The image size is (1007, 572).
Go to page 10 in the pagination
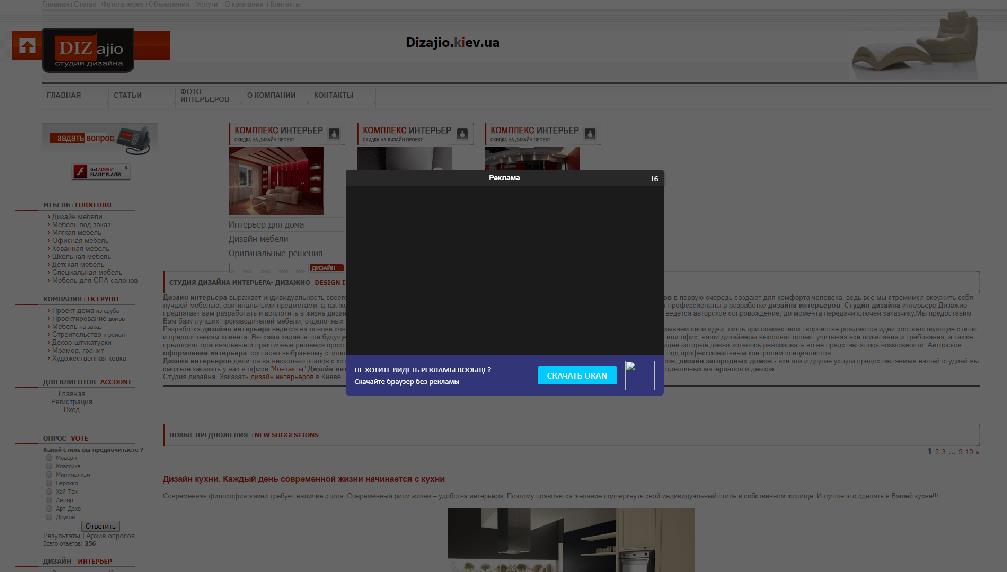969,452
